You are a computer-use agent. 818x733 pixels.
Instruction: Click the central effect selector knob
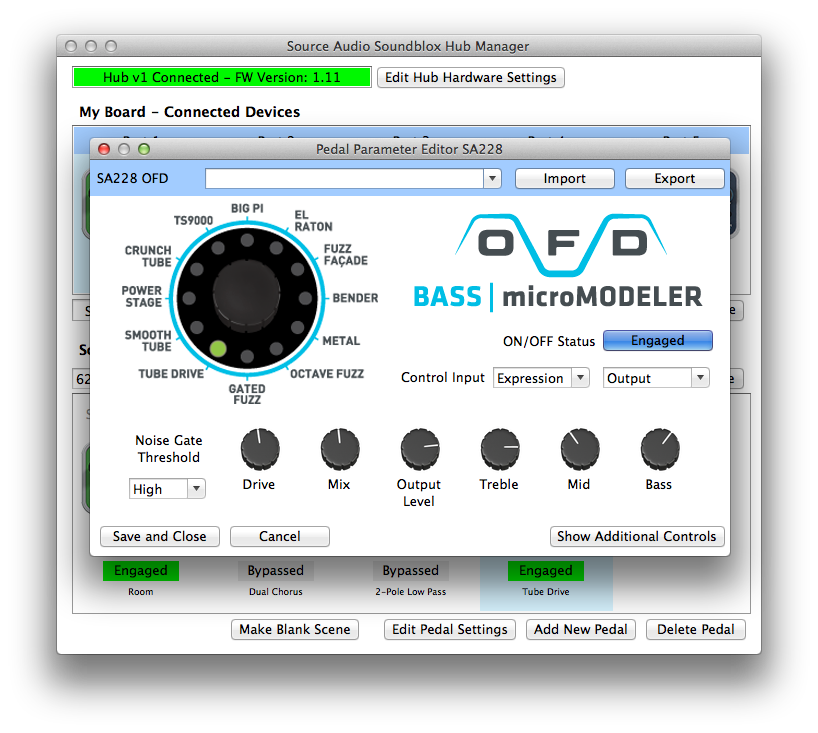(247, 296)
